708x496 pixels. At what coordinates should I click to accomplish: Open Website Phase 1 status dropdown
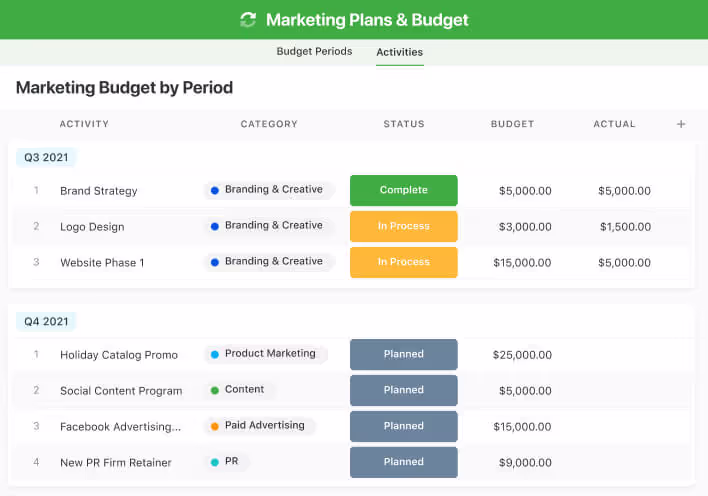coord(403,262)
